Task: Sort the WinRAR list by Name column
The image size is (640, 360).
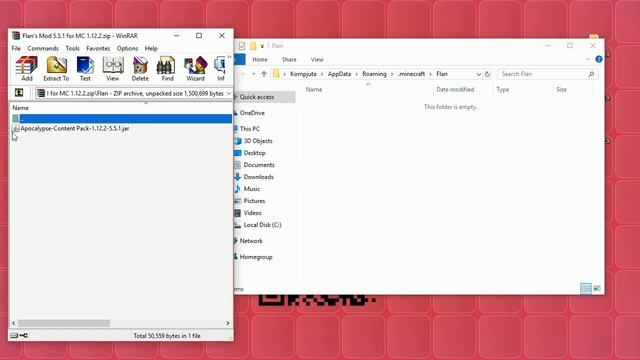Action: click(x=20, y=108)
